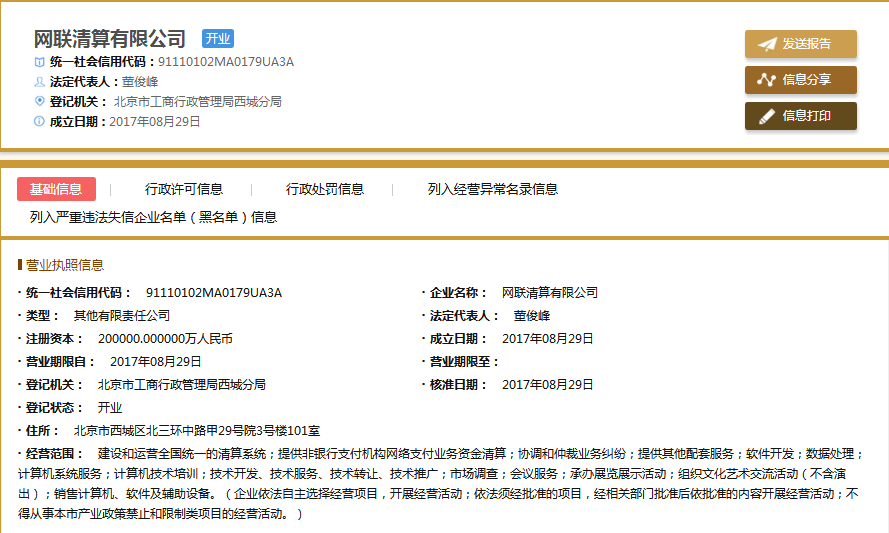Click the share nodes icon on 信息分享

click(x=767, y=80)
